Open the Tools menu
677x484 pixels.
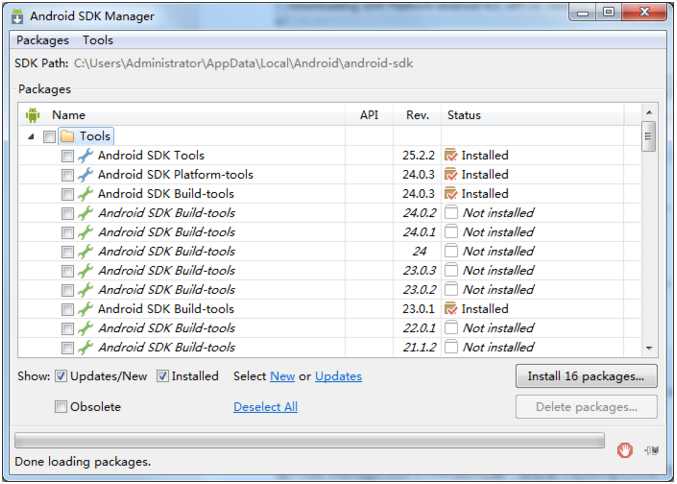tap(98, 40)
